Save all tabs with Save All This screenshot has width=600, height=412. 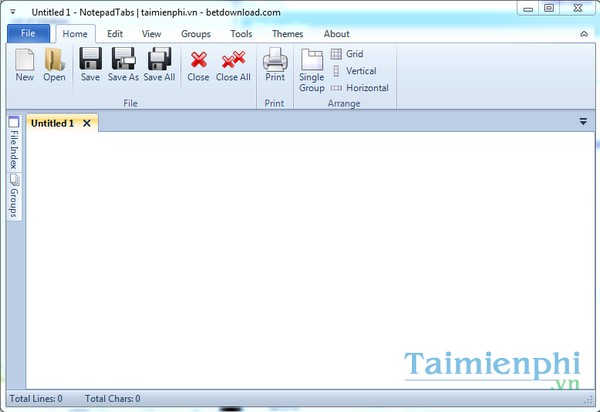pyautogui.click(x=159, y=64)
